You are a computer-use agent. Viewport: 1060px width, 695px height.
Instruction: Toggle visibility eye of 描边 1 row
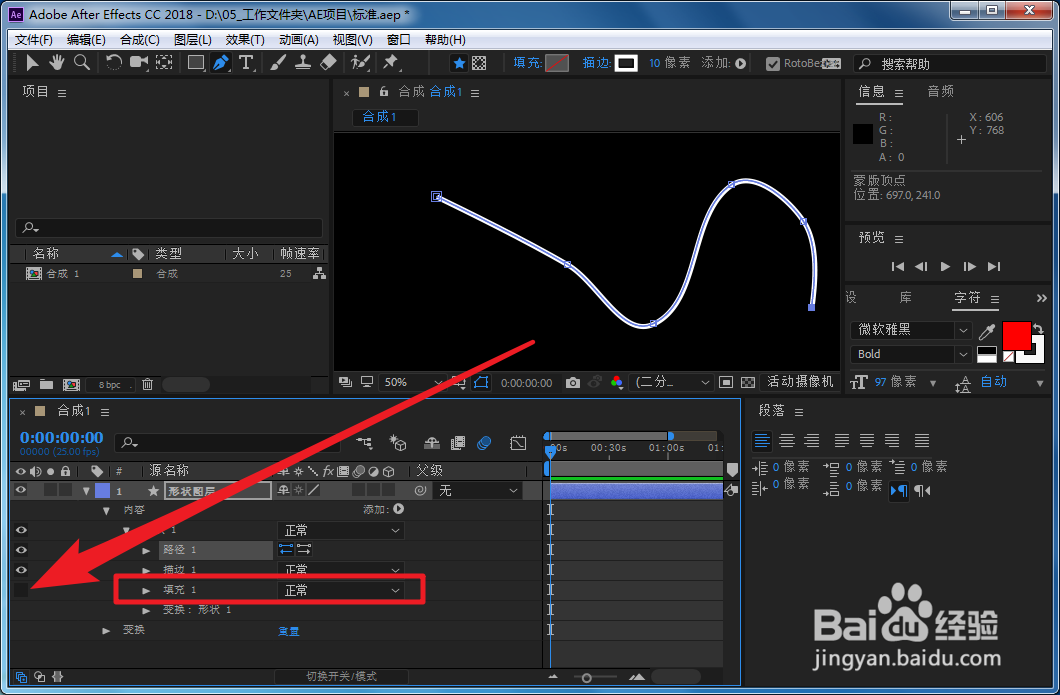[21, 570]
